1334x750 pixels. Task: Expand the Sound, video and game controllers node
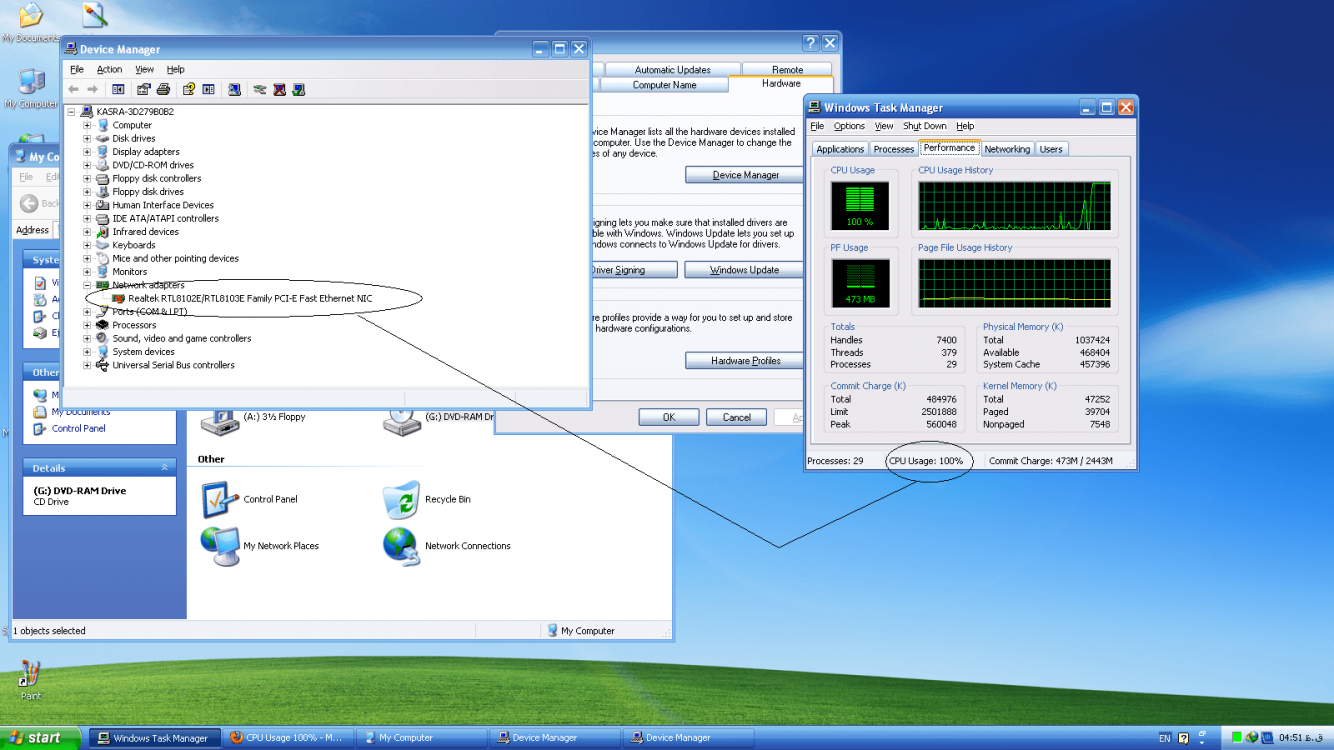tap(87, 338)
